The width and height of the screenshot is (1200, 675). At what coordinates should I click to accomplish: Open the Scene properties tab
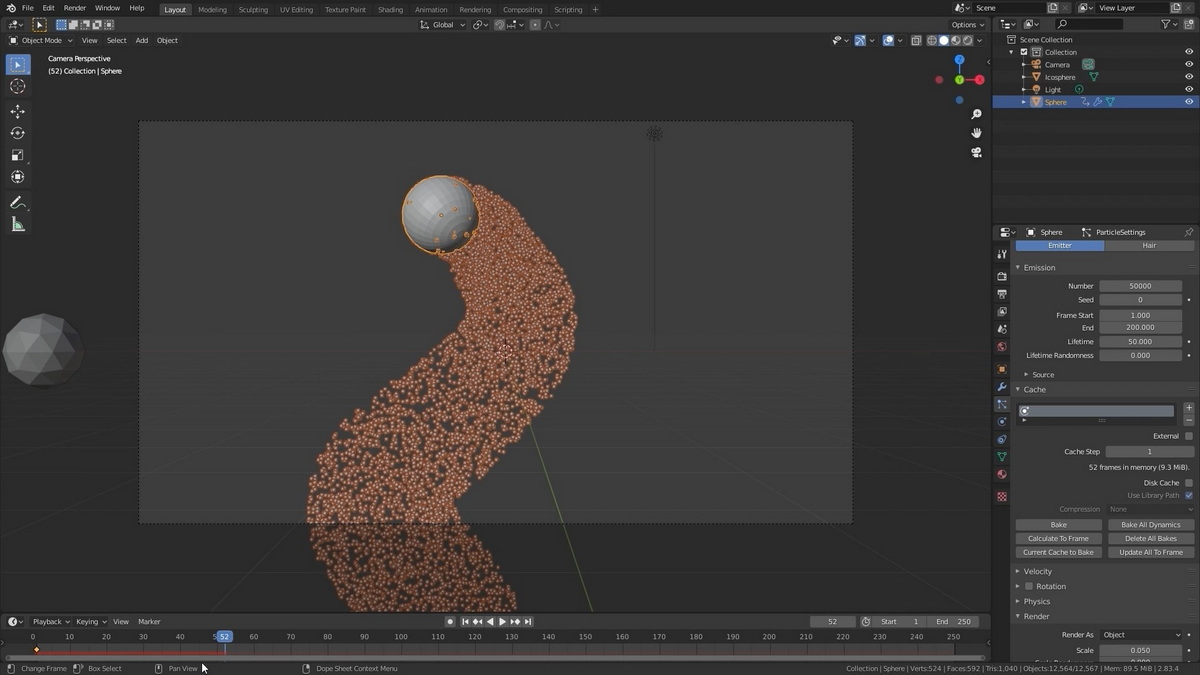point(1002,329)
